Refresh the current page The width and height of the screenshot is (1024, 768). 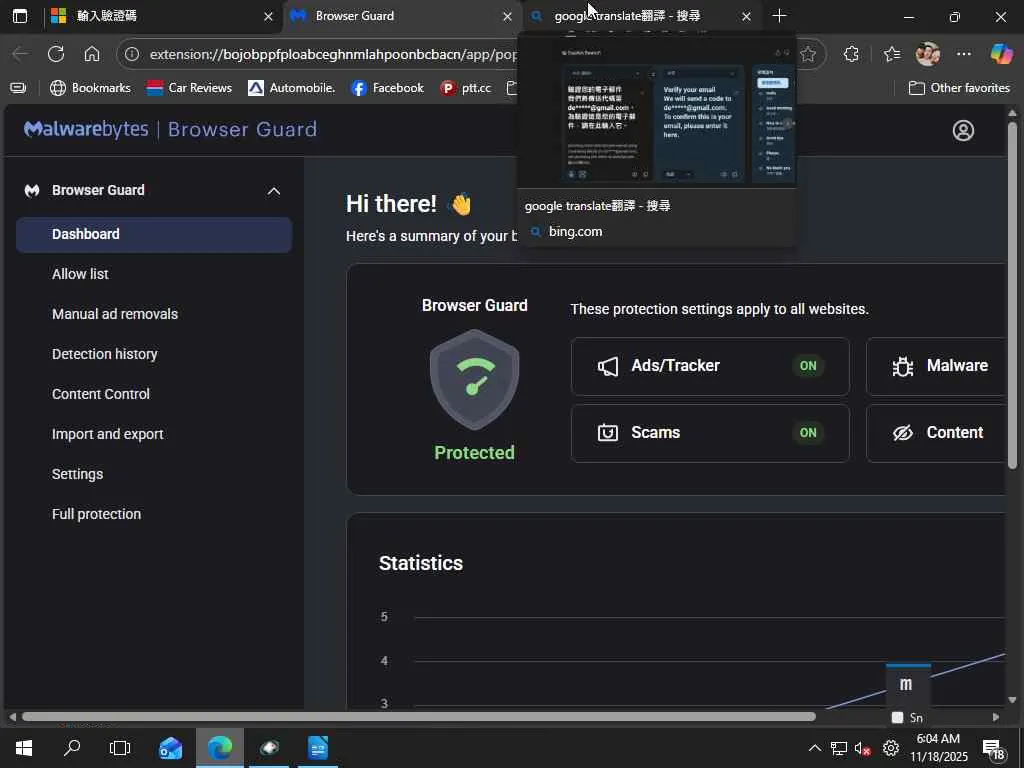[56, 54]
